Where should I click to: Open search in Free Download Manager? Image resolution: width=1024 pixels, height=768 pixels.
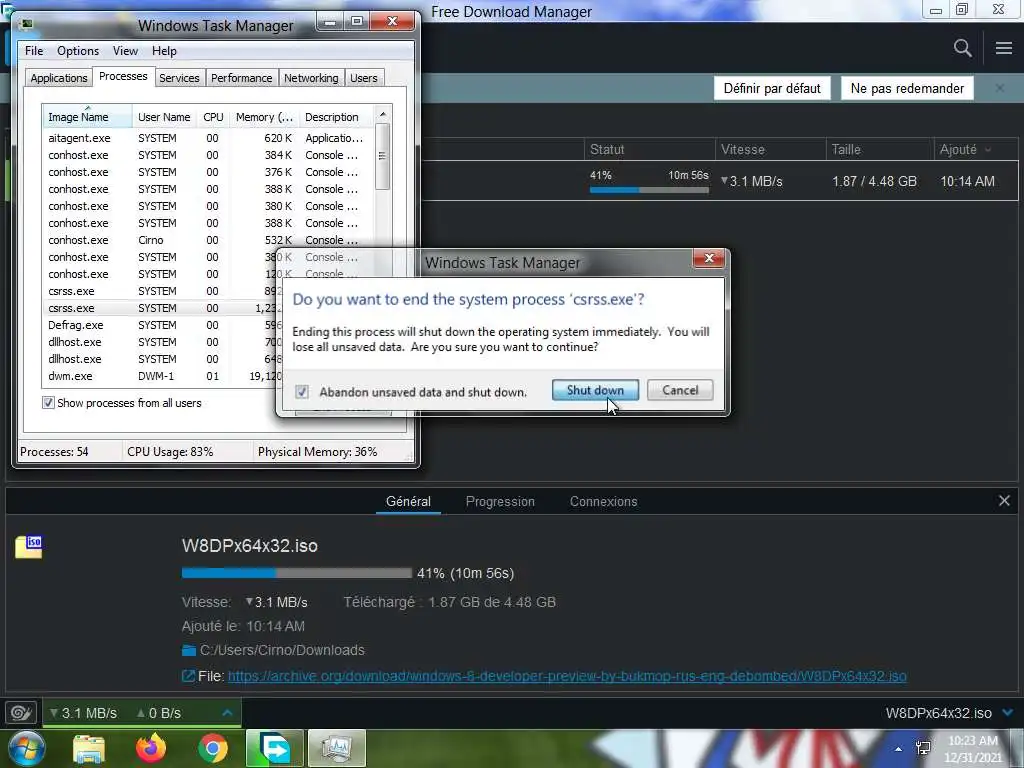point(962,48)
